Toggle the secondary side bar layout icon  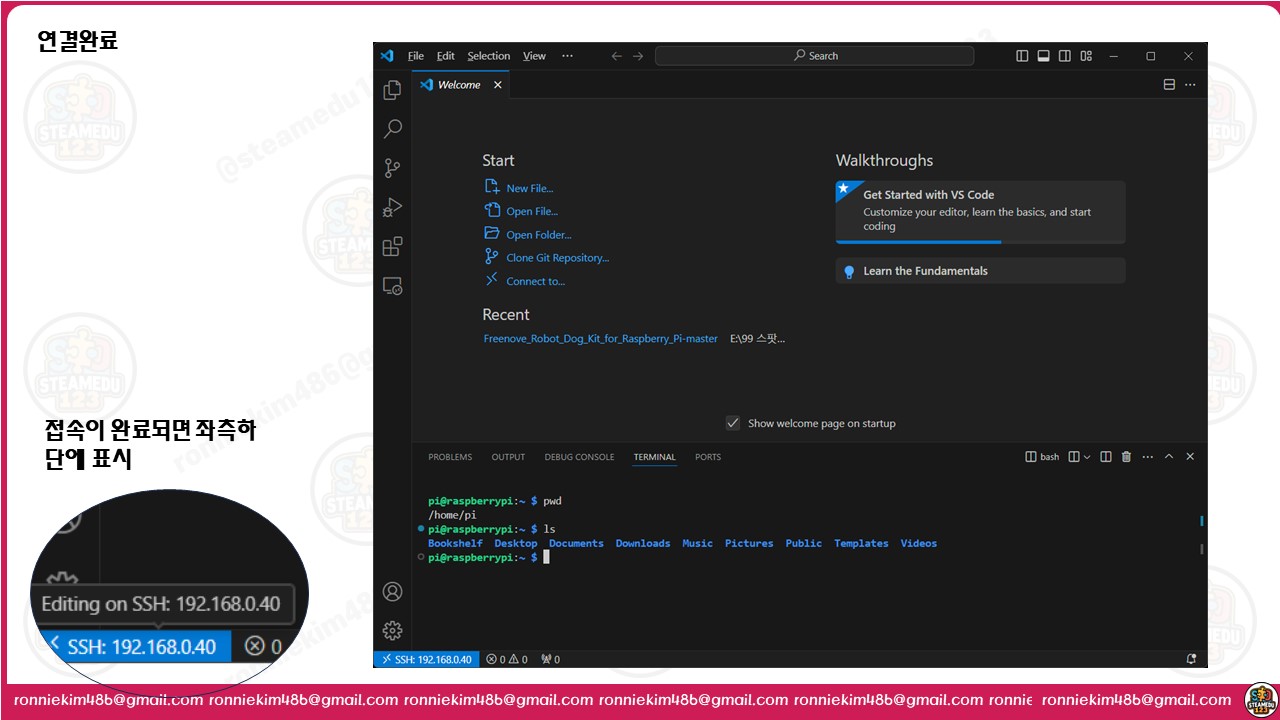(x=1065, y=56)
